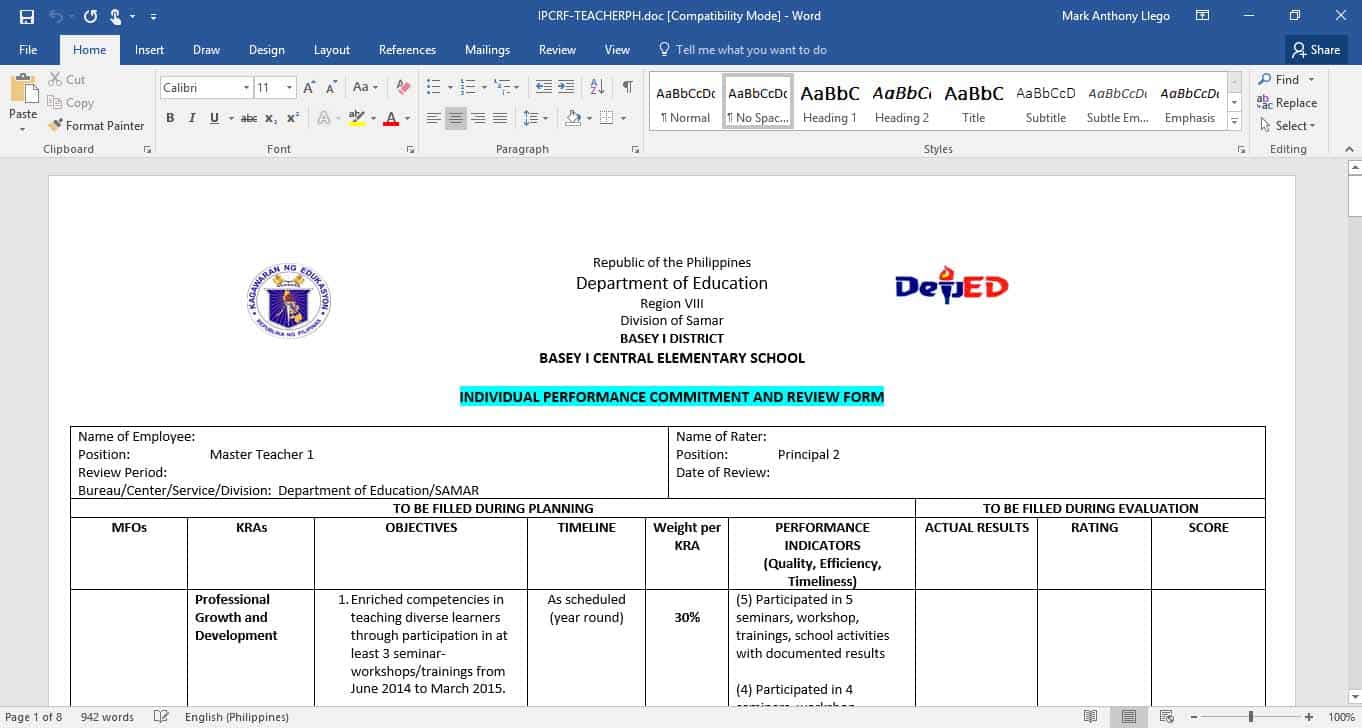Toggle the Touch/Mouse mode button
The height and width of the screenshot is (728, 1362).
(x=118, y=16)
